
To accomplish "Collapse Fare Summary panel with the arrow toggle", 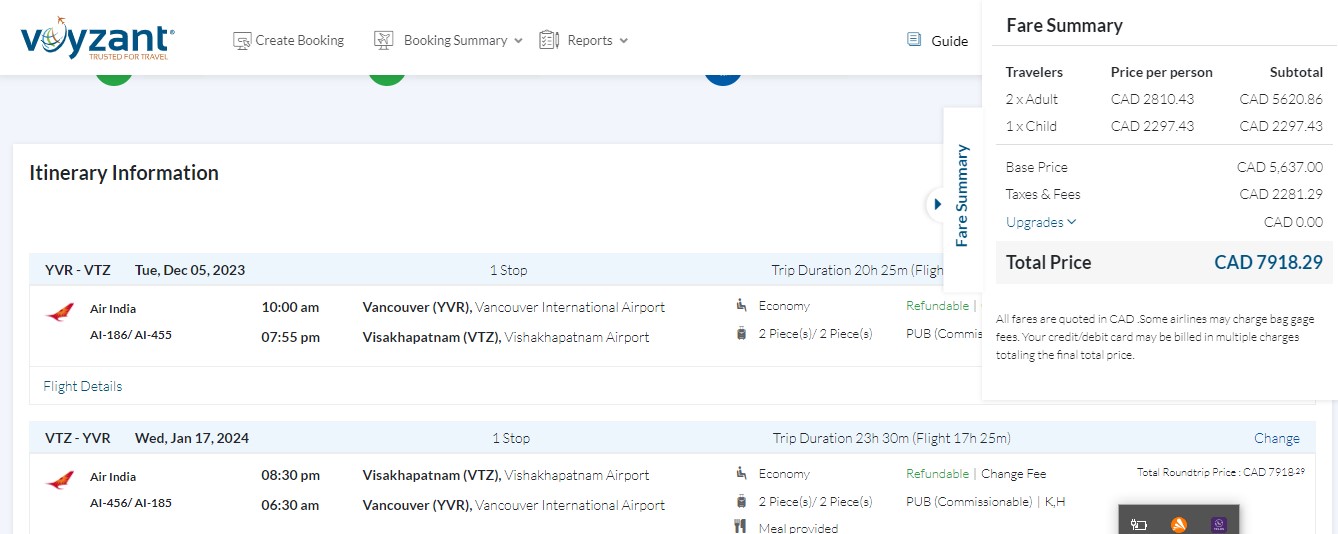I will (937, 204).
